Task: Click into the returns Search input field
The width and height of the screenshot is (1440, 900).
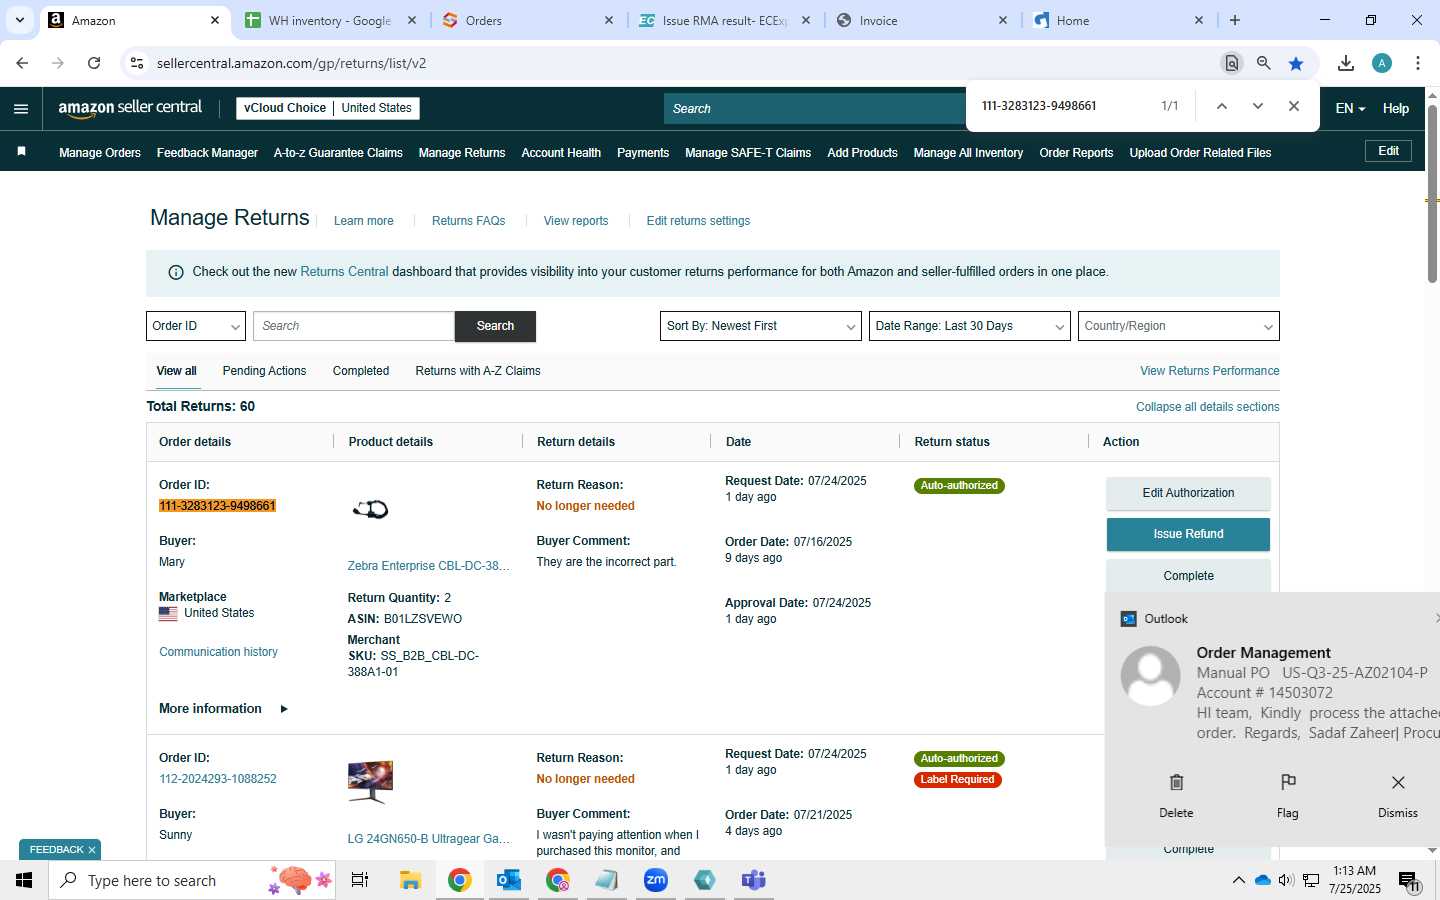Action: pos(354,326)
